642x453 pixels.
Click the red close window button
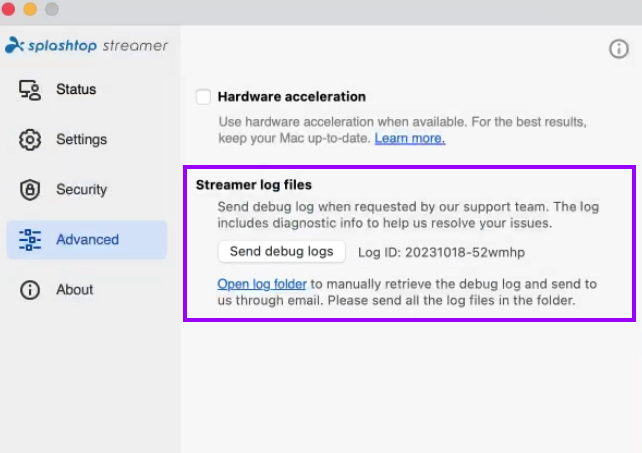click(8, 9)
